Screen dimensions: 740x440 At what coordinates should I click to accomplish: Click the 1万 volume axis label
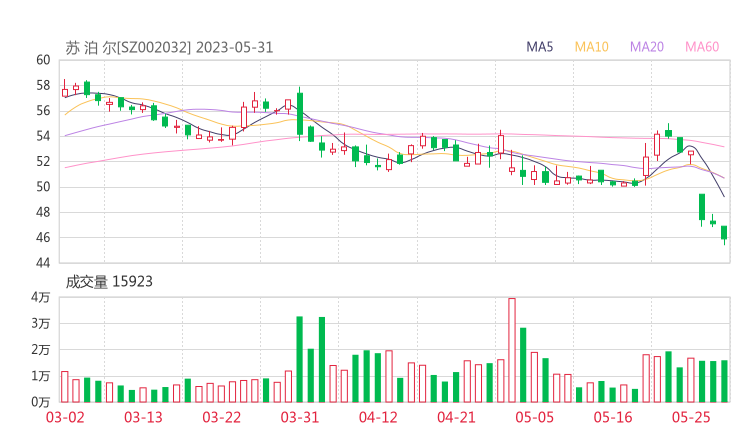click(x=41, y=376)
